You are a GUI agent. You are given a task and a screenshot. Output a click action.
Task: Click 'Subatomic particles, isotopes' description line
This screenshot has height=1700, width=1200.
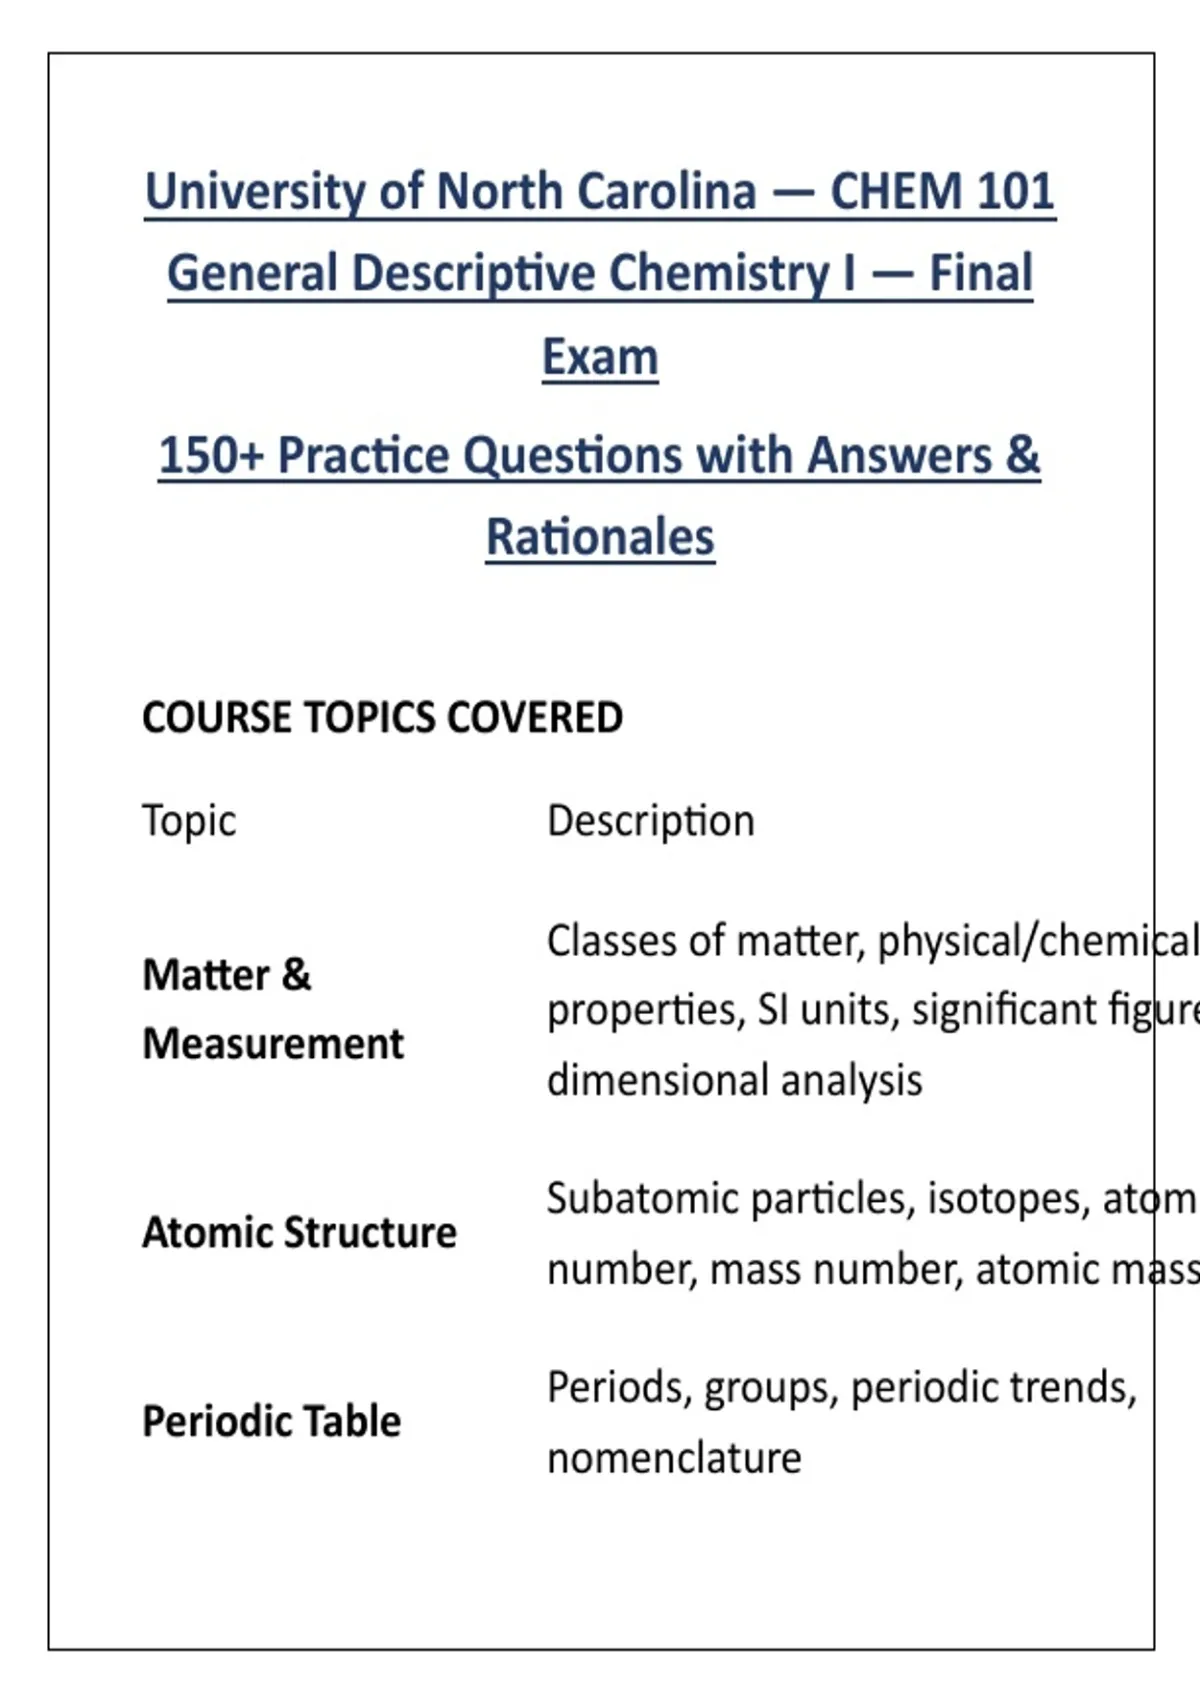(x=872, y=1199)
